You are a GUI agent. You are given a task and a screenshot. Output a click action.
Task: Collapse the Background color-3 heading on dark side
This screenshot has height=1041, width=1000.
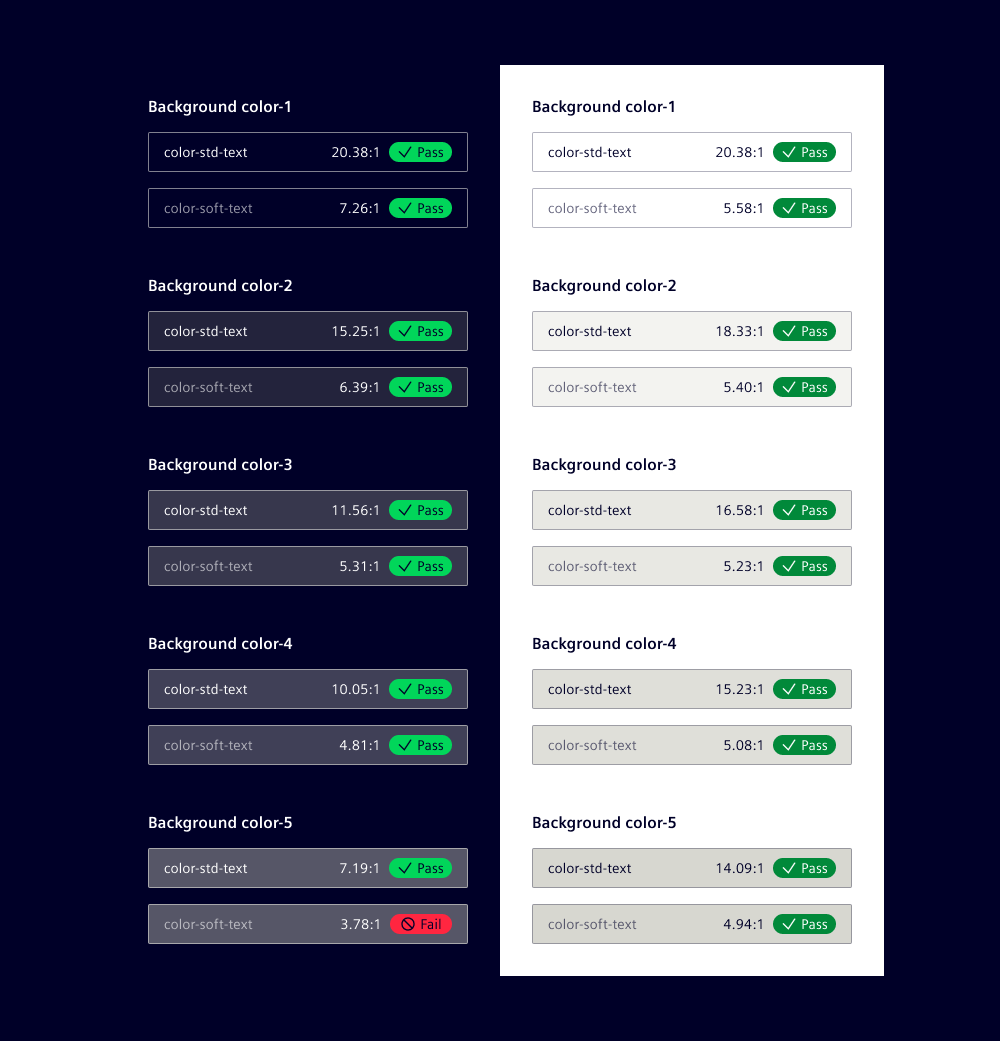[x=220, y=464]
